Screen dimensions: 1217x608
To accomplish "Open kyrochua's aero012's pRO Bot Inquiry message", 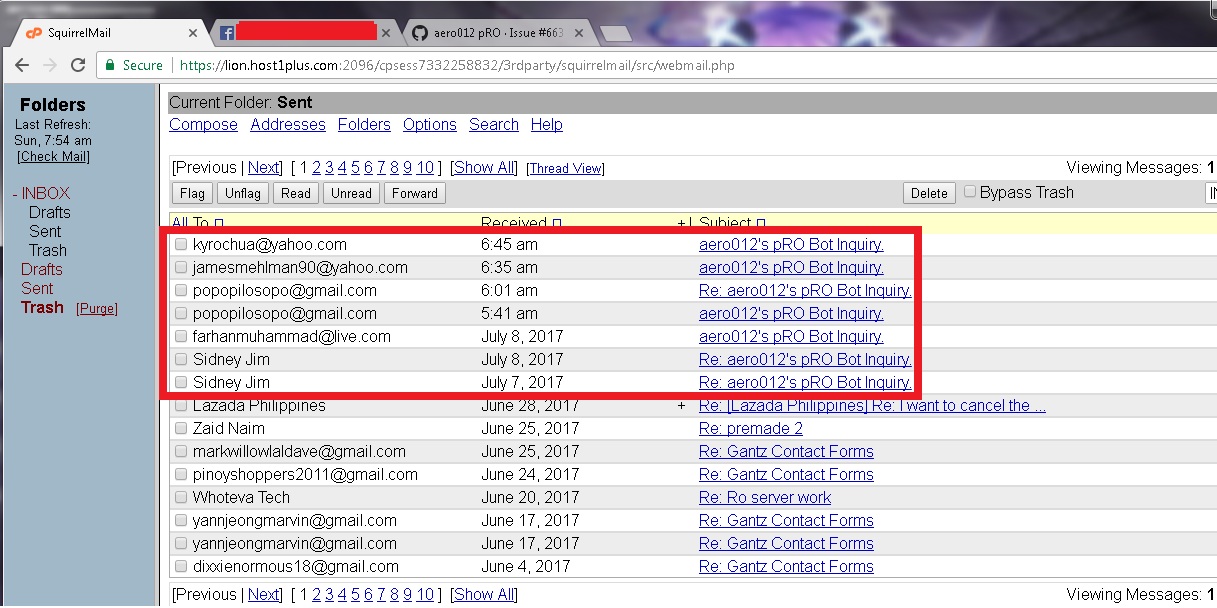I will tap(791, 244).
